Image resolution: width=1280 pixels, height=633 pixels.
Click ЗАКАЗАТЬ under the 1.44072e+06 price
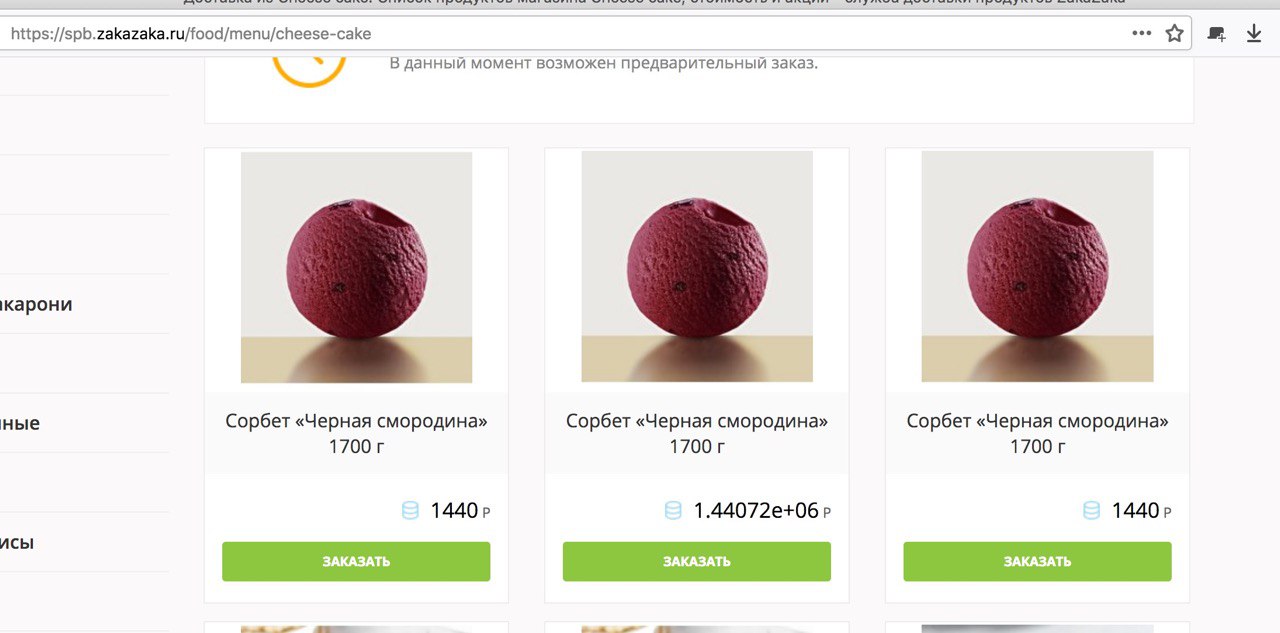697,561
